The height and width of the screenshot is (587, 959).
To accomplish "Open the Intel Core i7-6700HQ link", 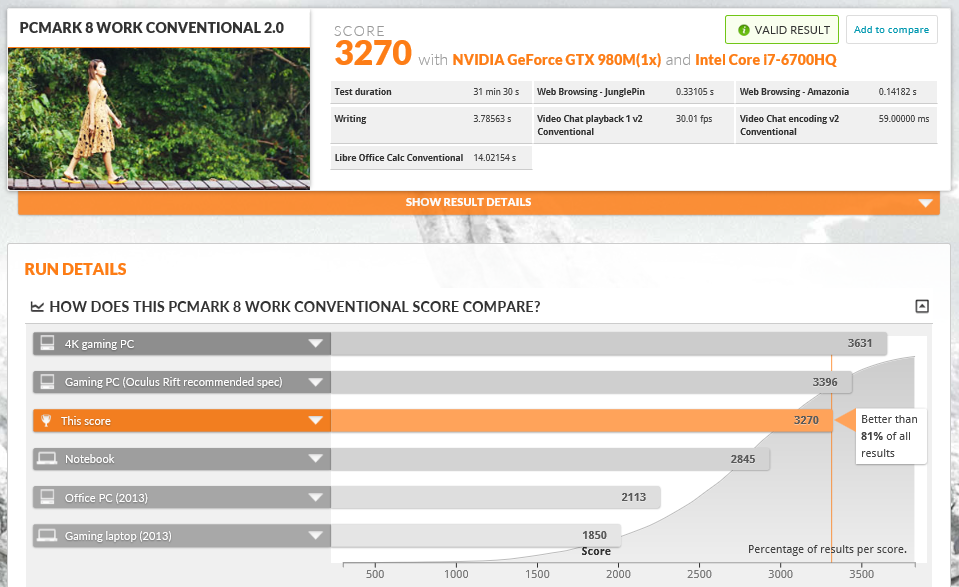I will (766, 60).
